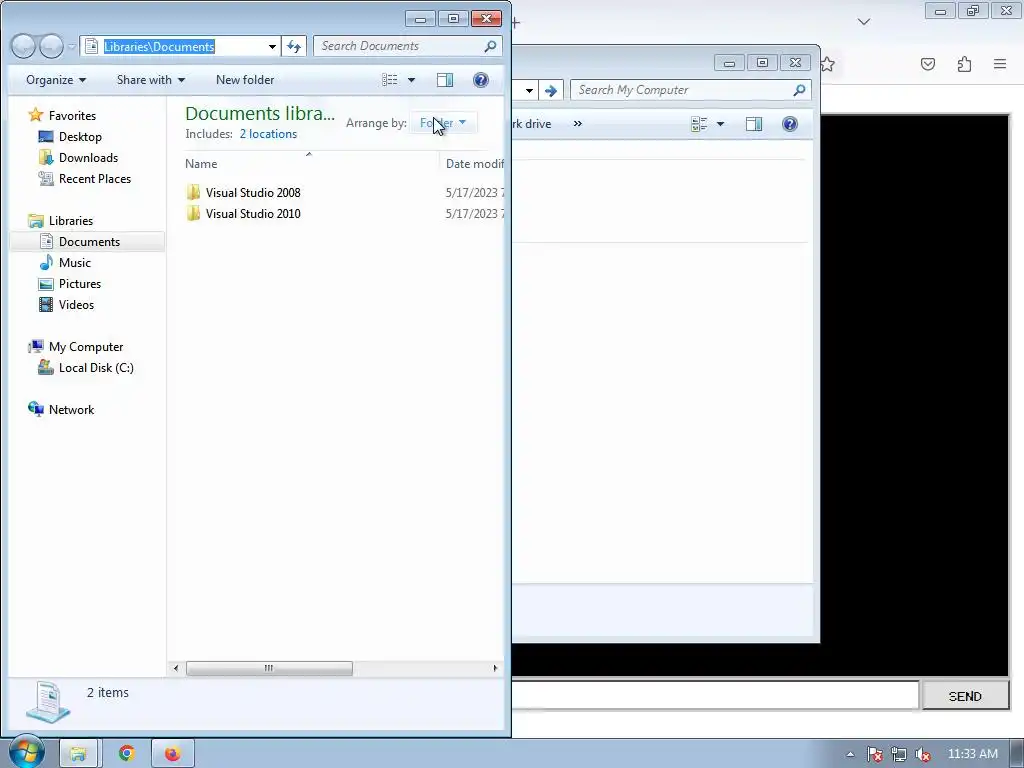The width and height of the screenshot is (1024, 768).
Task: Sort by the Date modified column header
Action: click(474, 164)
